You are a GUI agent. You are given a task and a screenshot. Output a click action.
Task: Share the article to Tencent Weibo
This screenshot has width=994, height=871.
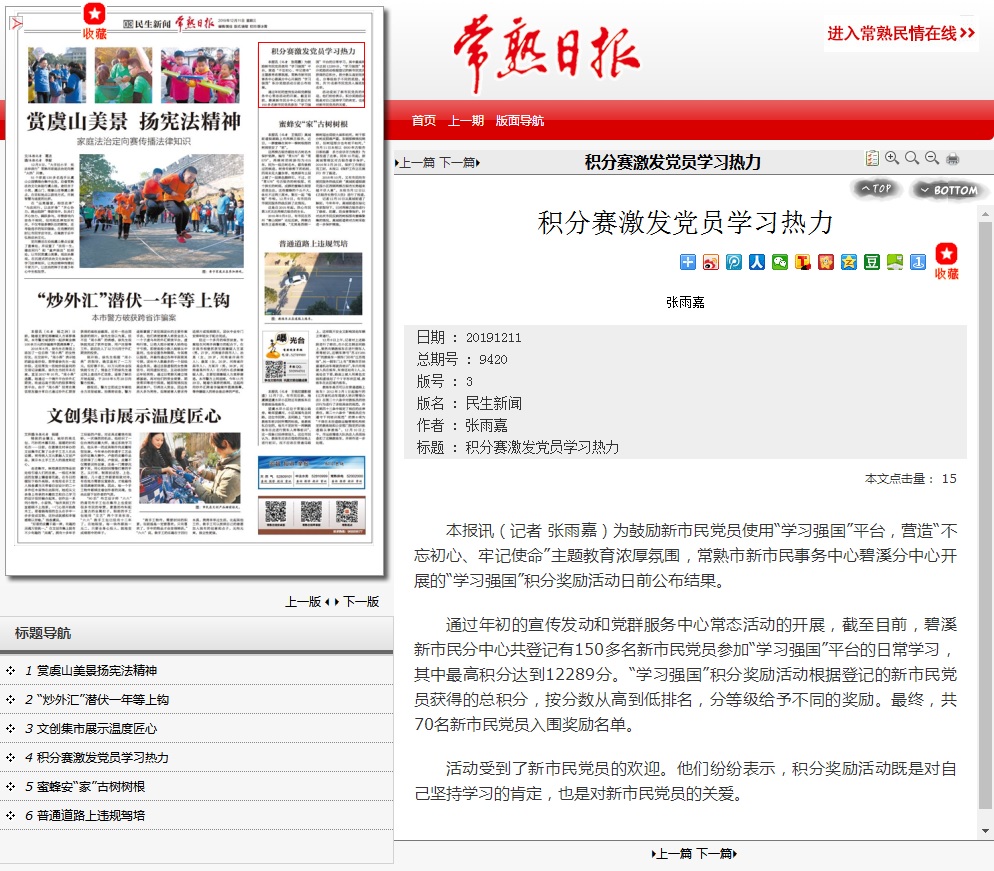click(x=733, y=262)
